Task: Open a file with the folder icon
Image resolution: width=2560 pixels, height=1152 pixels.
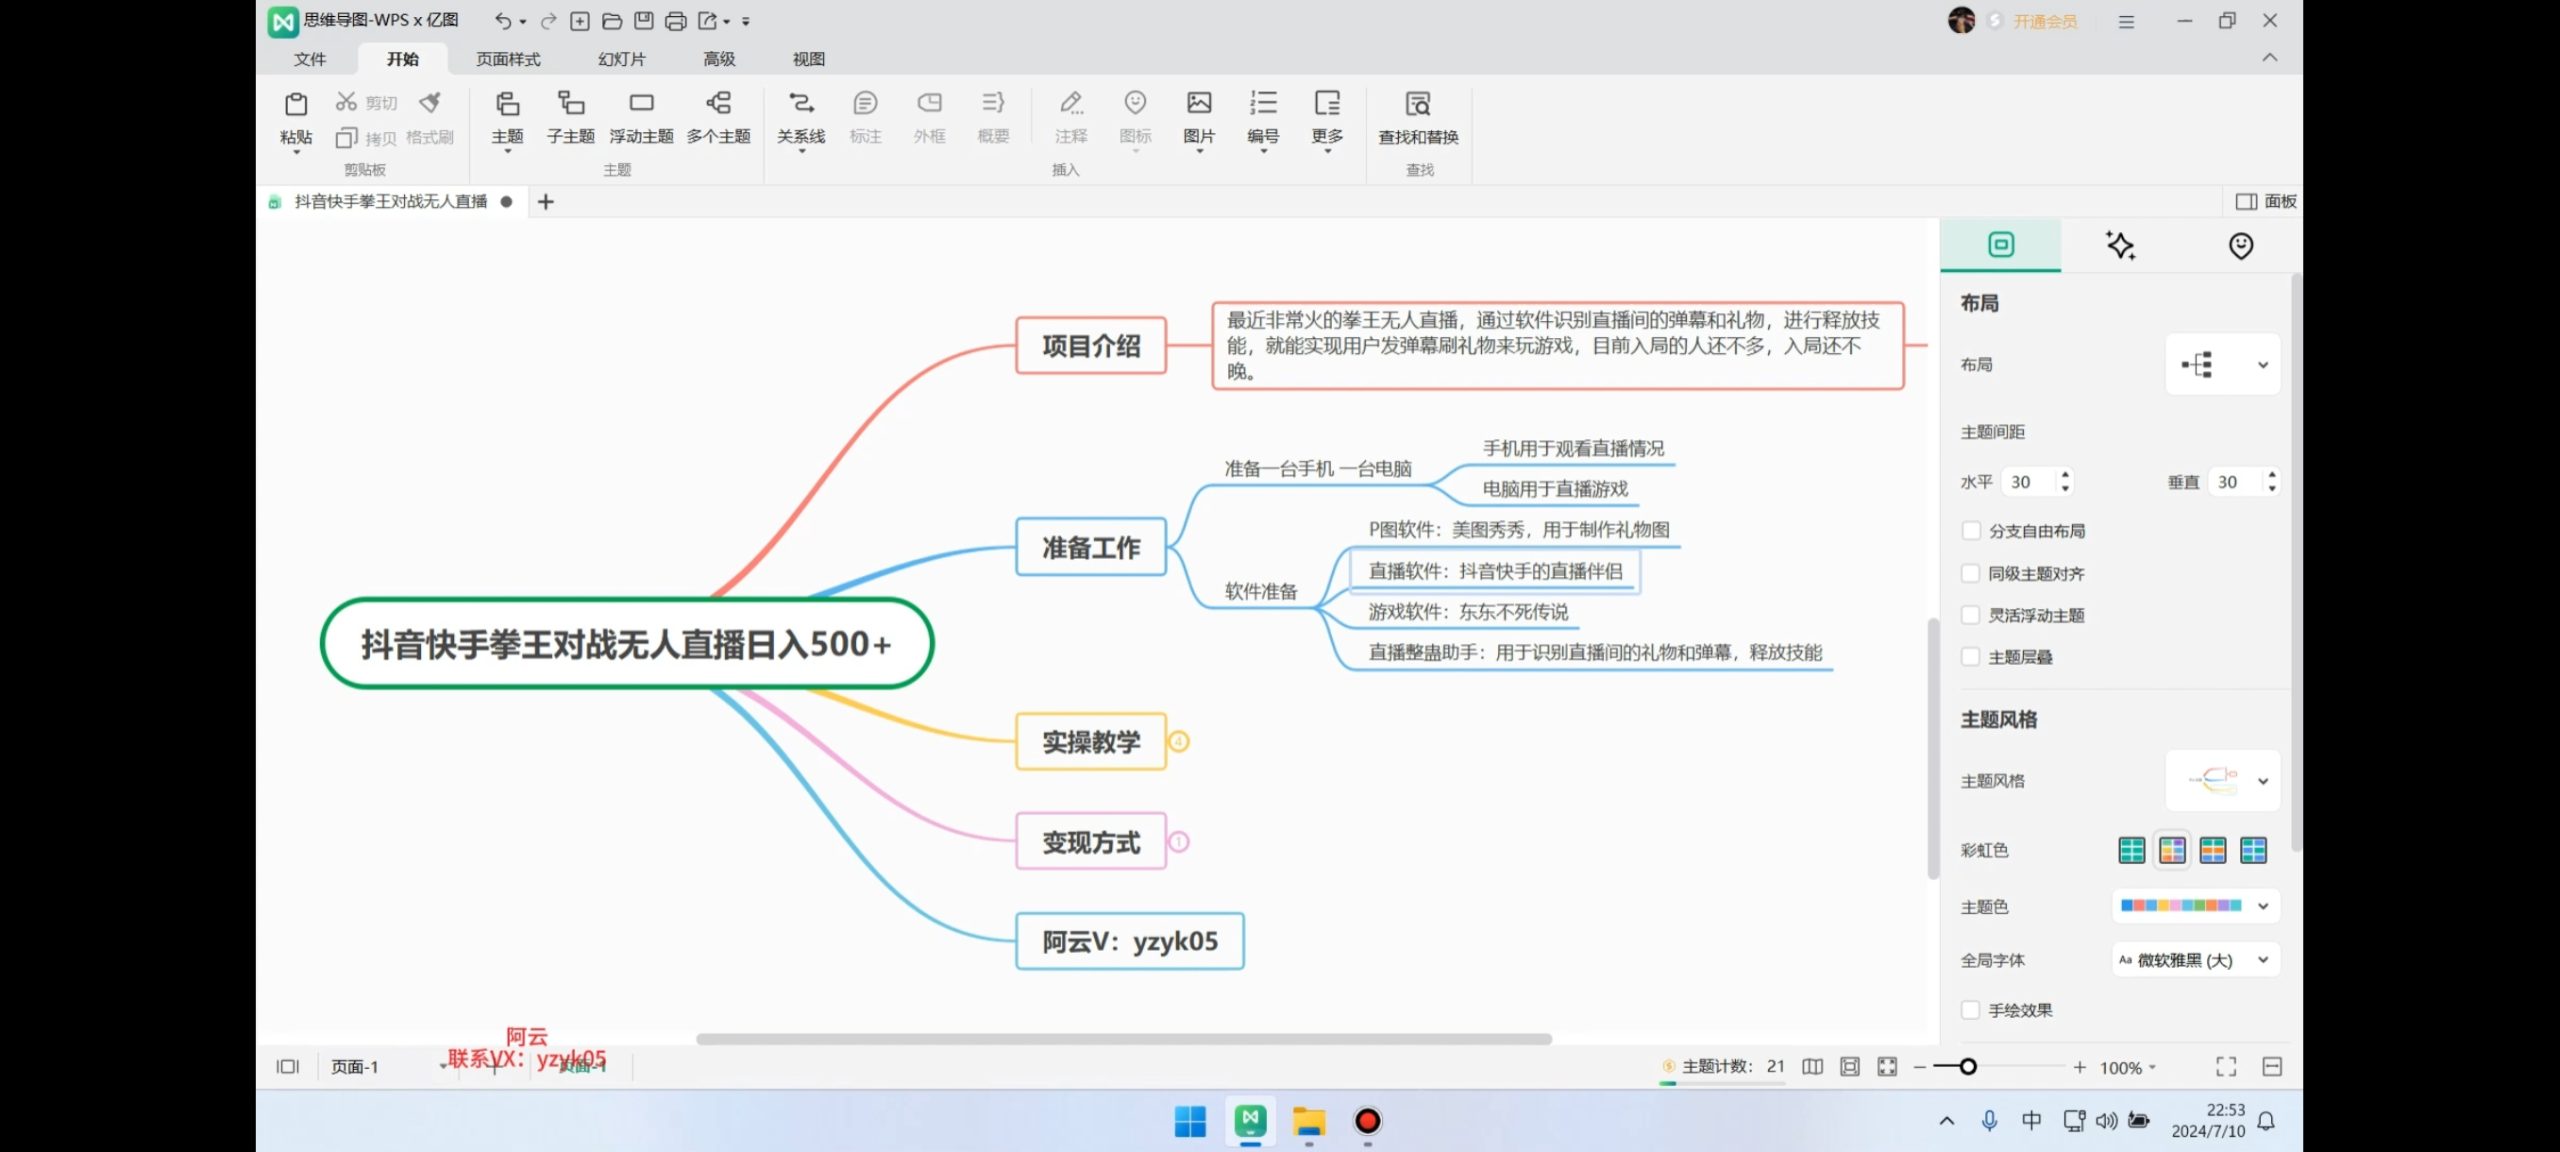Action: point(612,20)
